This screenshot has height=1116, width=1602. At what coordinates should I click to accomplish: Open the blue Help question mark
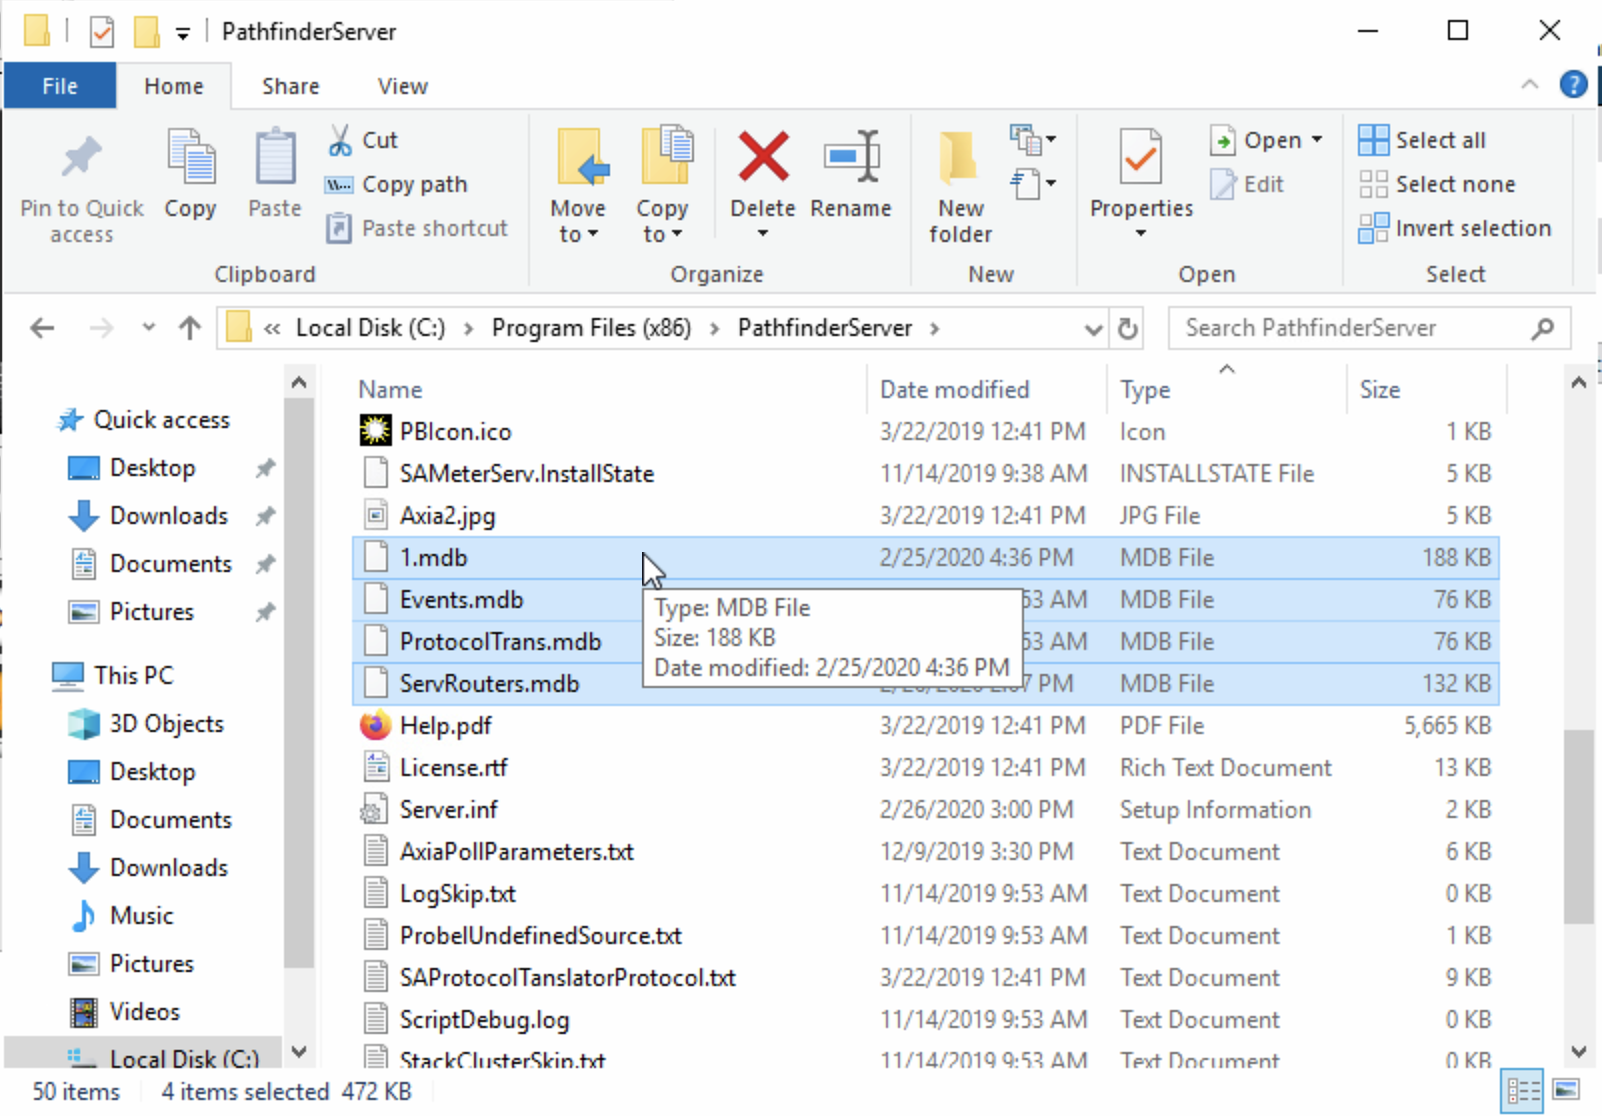pyautogui.click(x=1573, y=85)
